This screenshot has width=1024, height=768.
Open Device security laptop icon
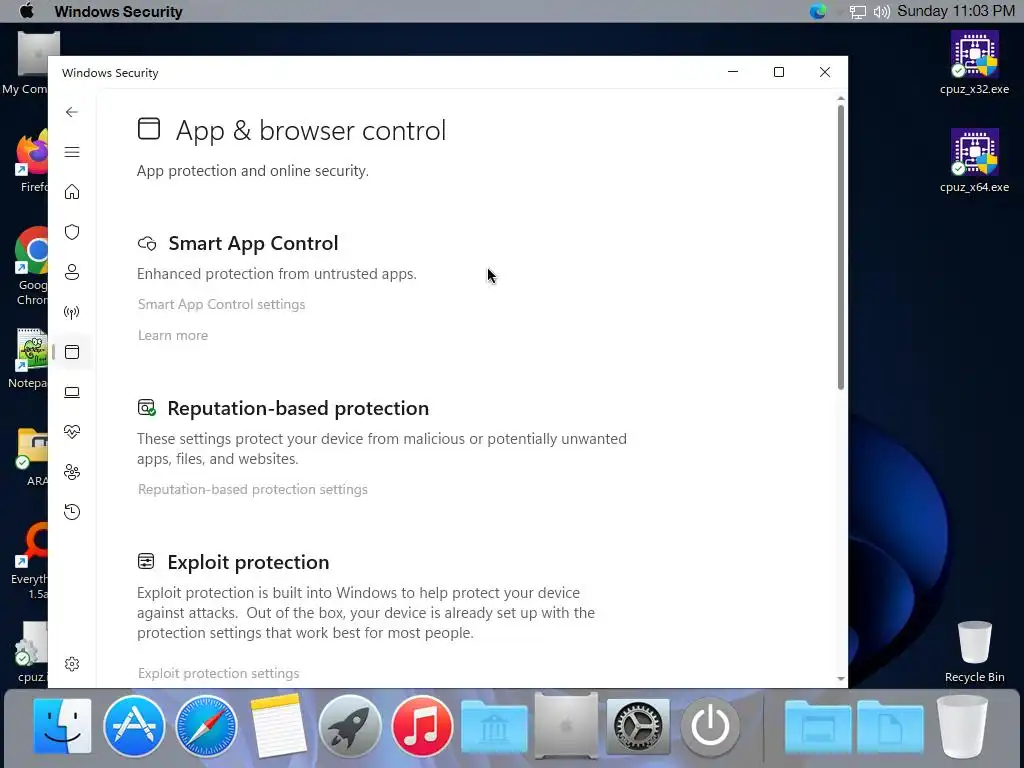coord(72,392)
